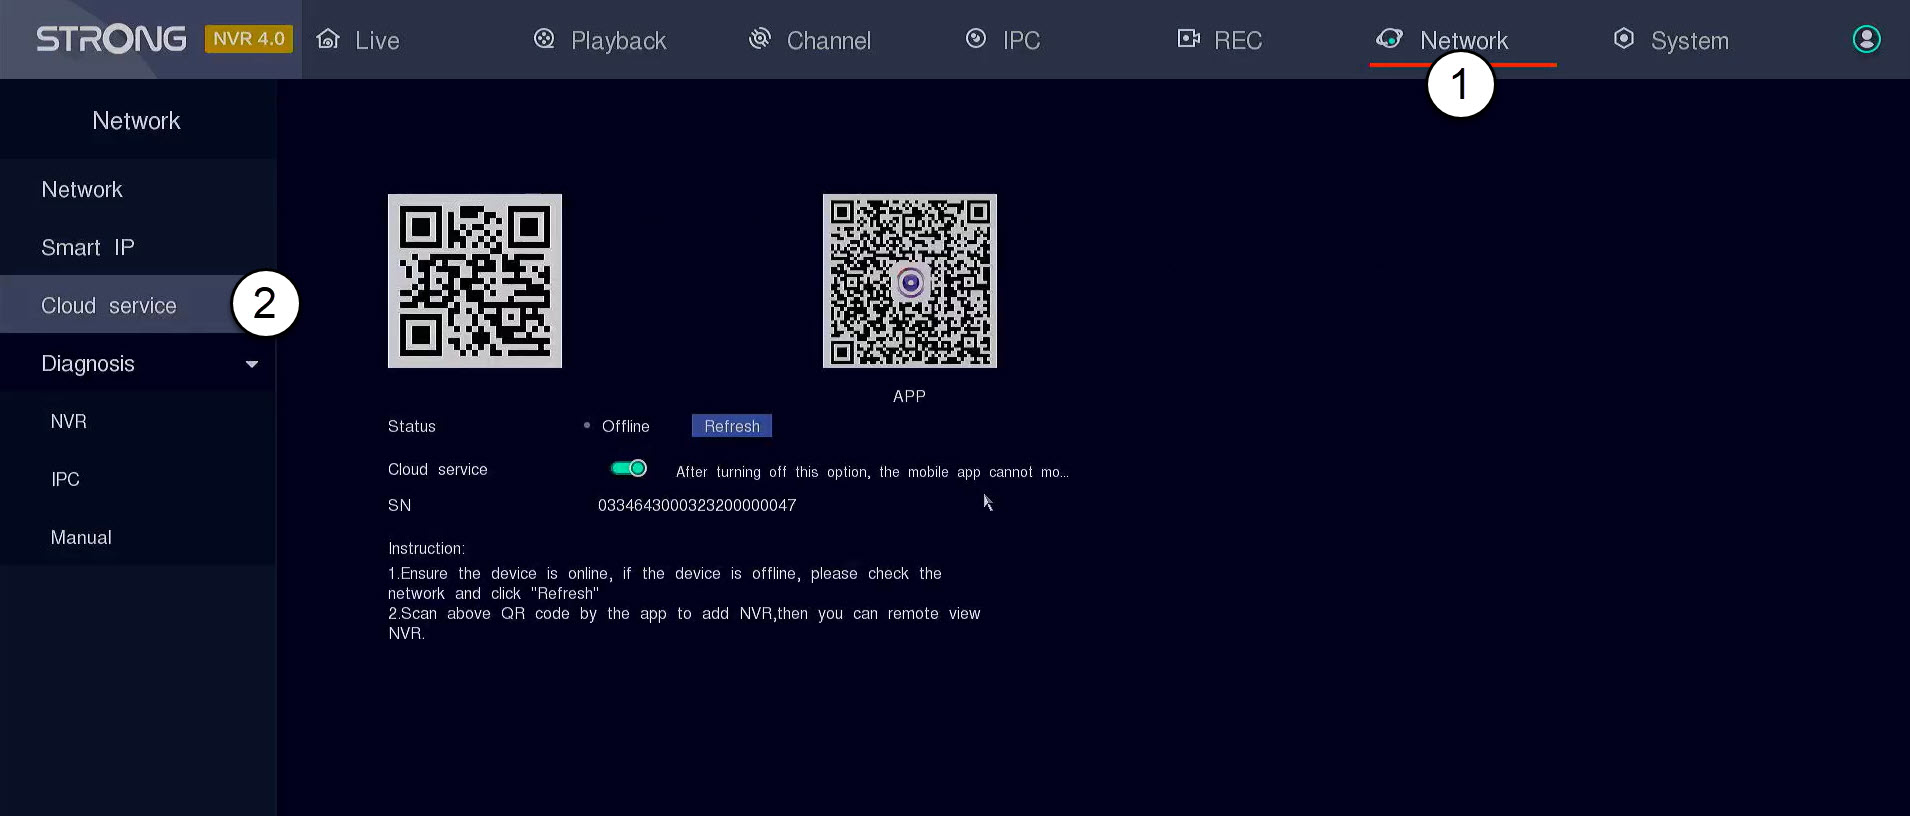The height and width of the screenshot is (816, 1910).
Task: Click the Status label
Action: [x=412, y=426]
